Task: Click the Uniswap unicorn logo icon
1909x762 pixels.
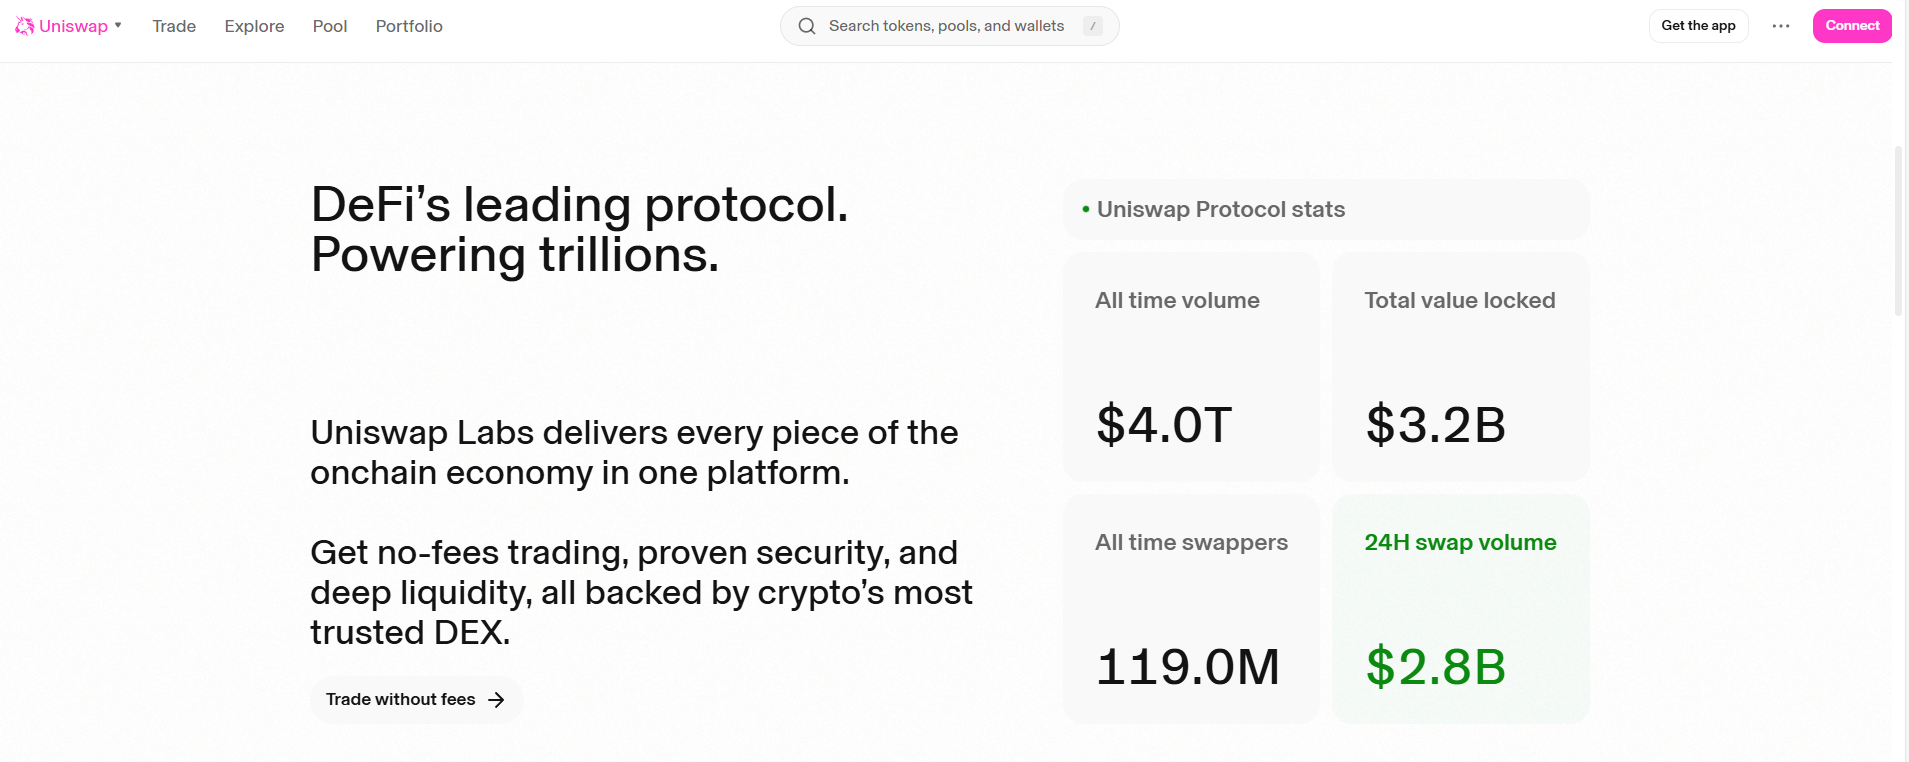Action: [x=24, y=26]
